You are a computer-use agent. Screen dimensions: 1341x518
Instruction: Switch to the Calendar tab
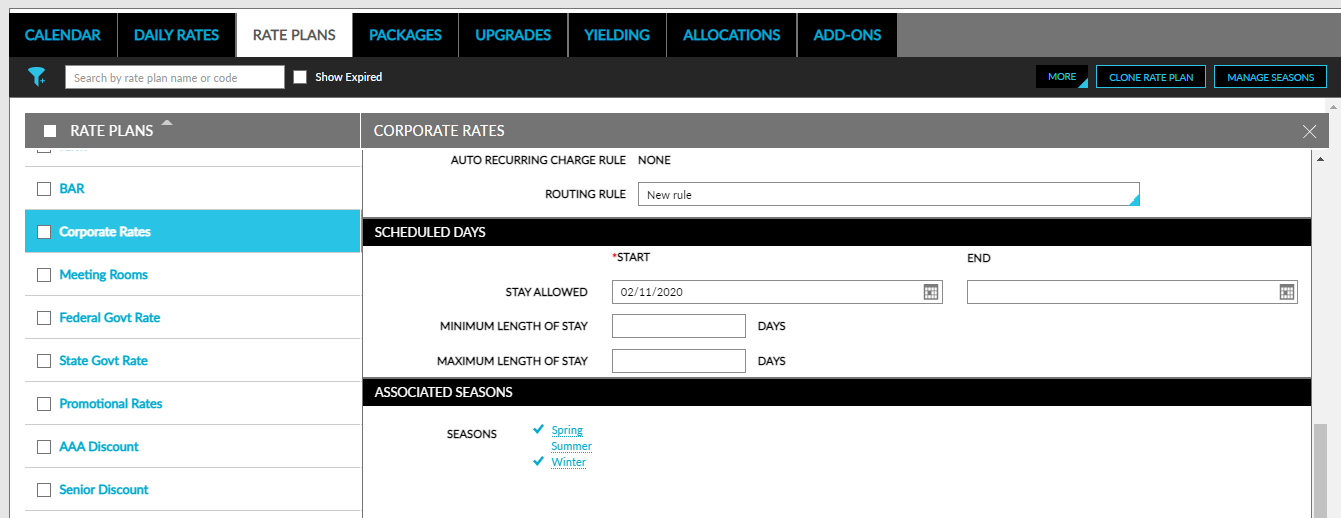(x=63, y=35)
